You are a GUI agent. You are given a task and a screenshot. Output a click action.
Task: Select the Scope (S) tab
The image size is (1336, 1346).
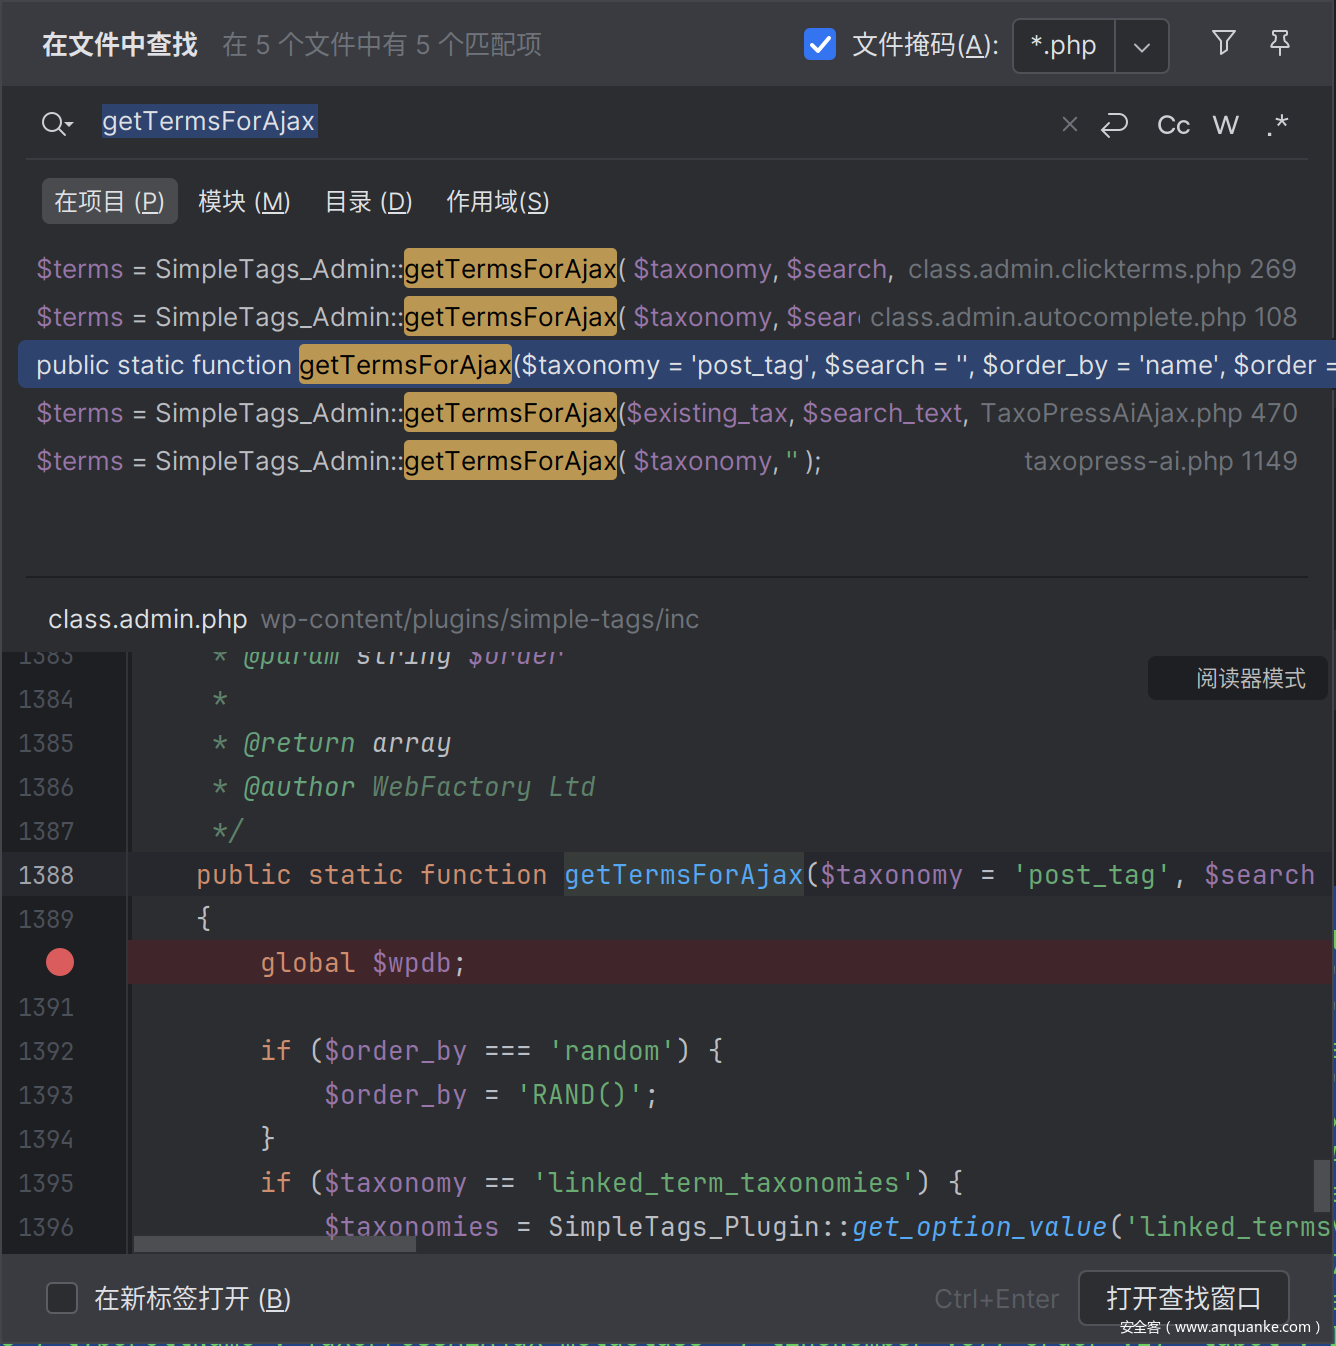coord(497,202)
